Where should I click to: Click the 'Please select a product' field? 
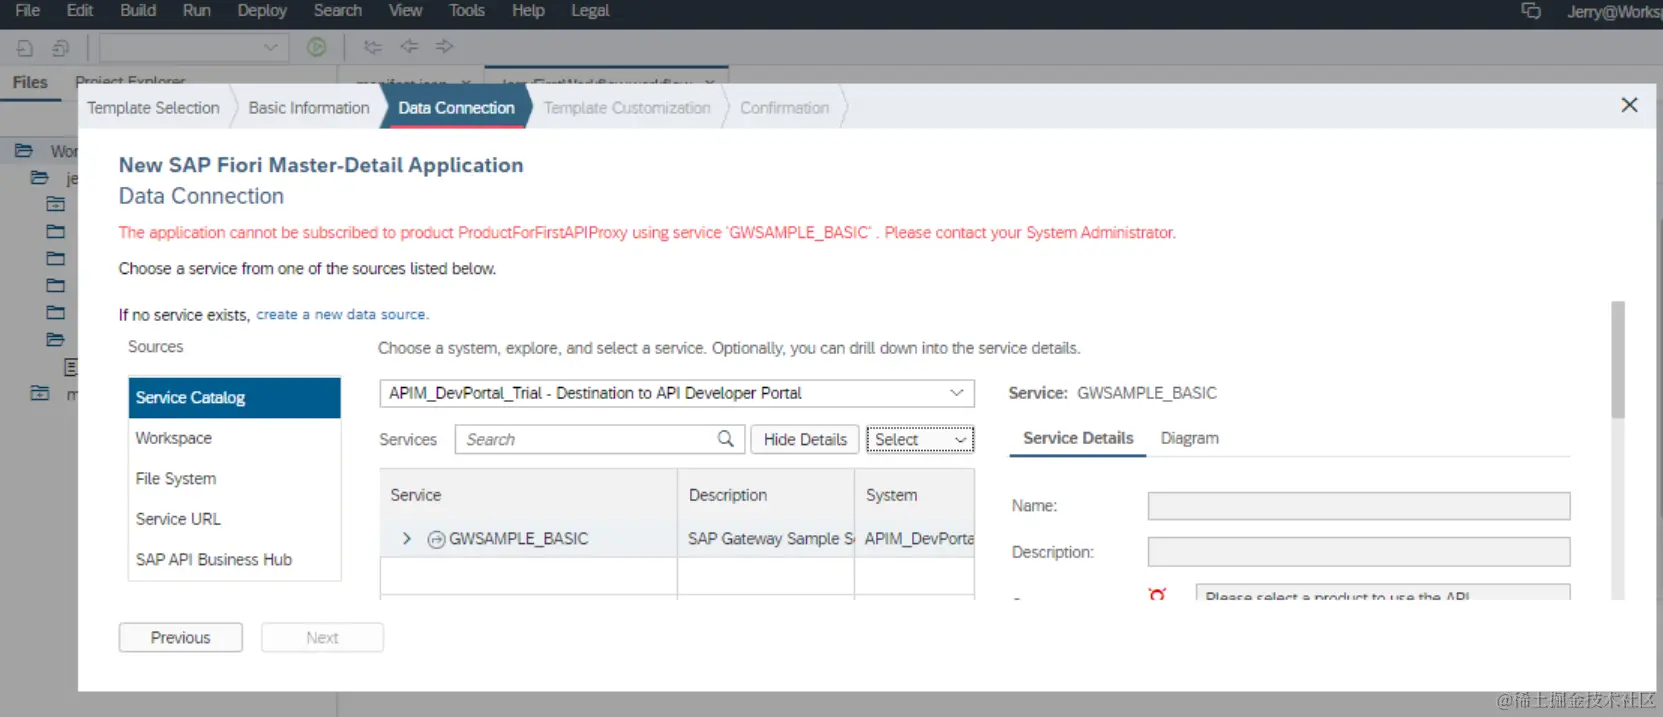tap(1383, 593)
